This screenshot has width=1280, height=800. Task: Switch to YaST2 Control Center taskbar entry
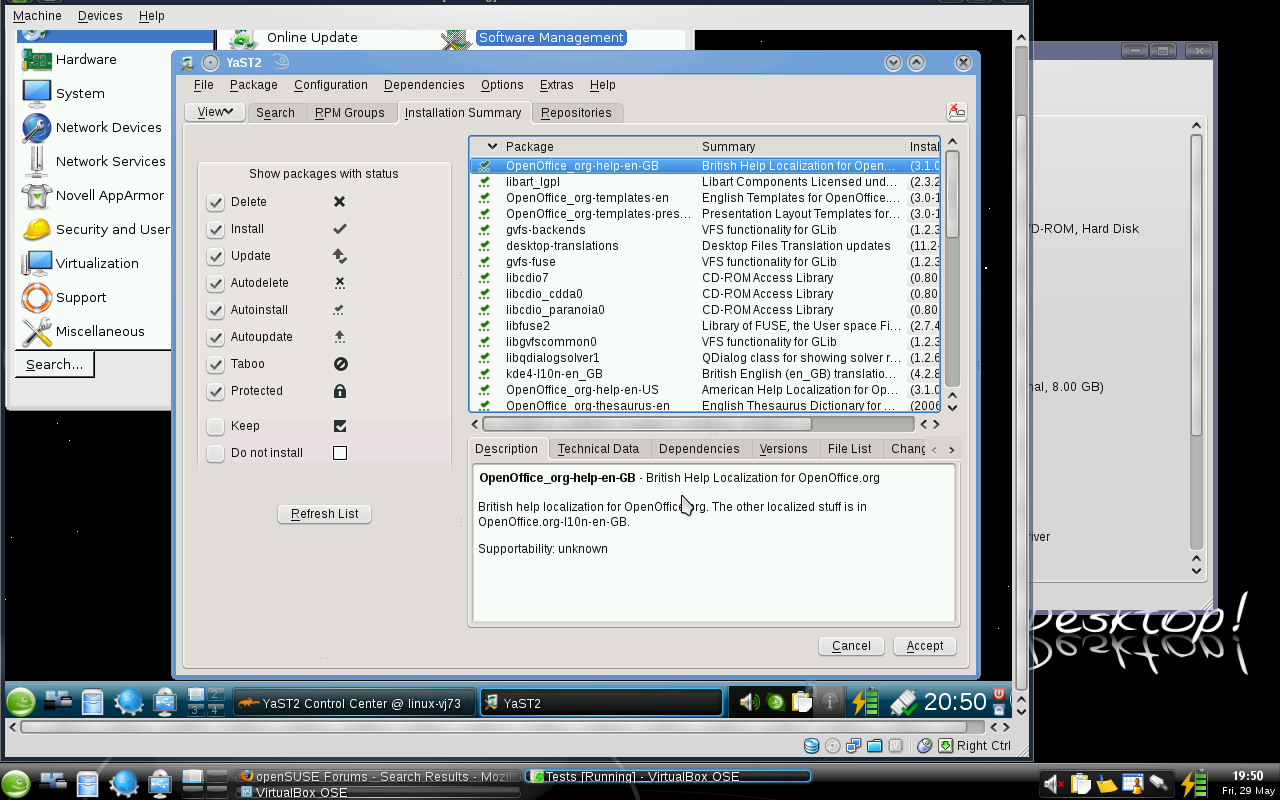tap(353, 703)
